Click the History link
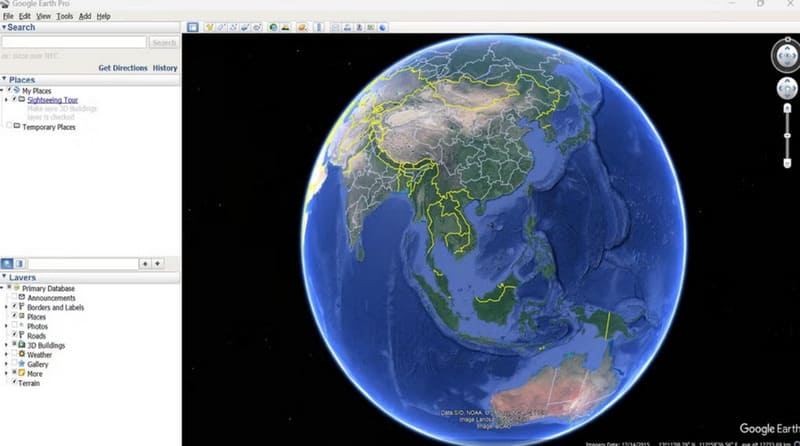800x446 pixels. [x=165, y=68]
